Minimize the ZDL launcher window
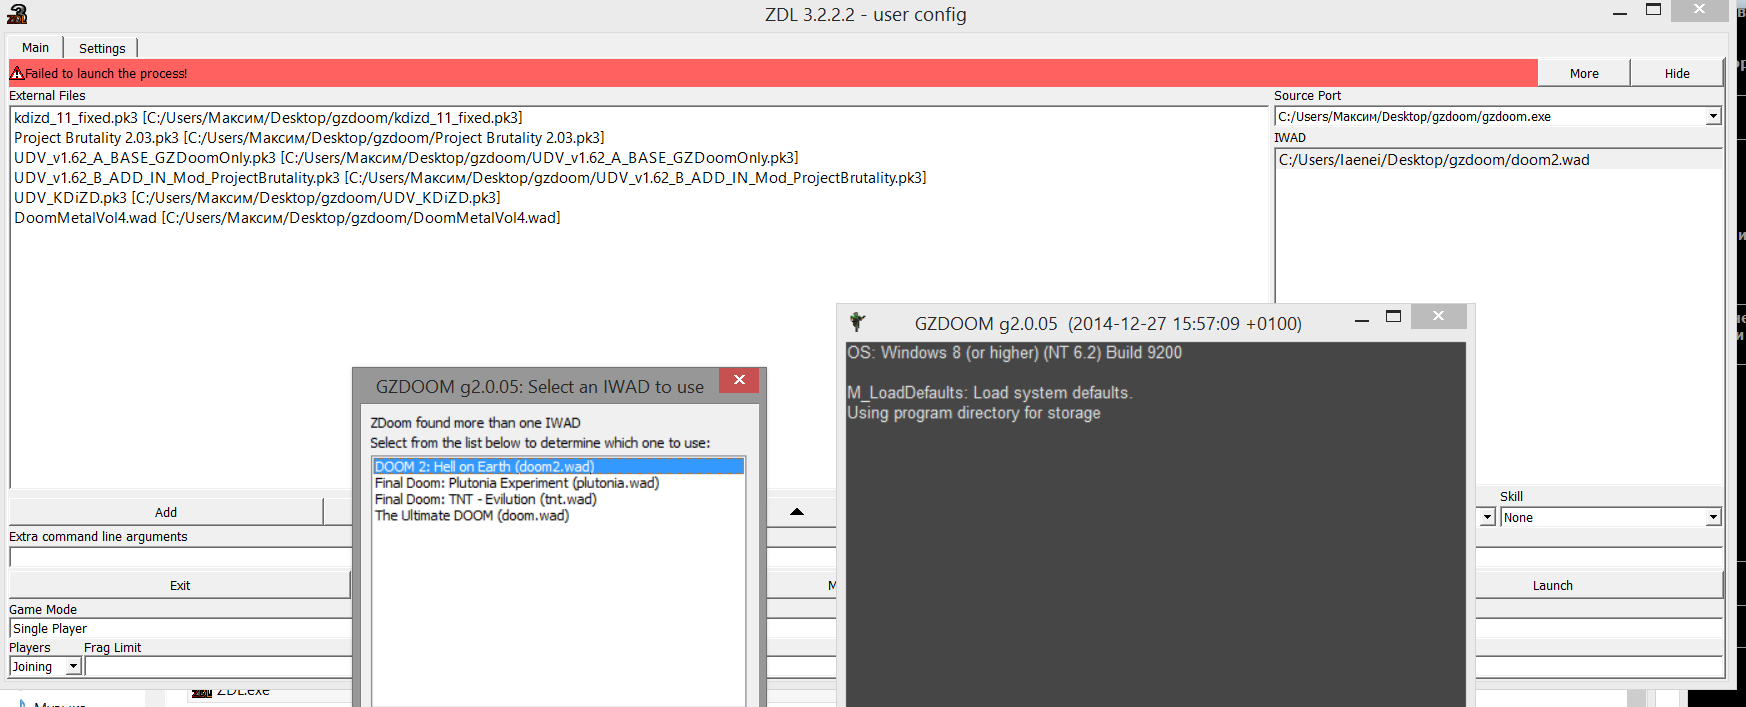 coord(1620,12)
